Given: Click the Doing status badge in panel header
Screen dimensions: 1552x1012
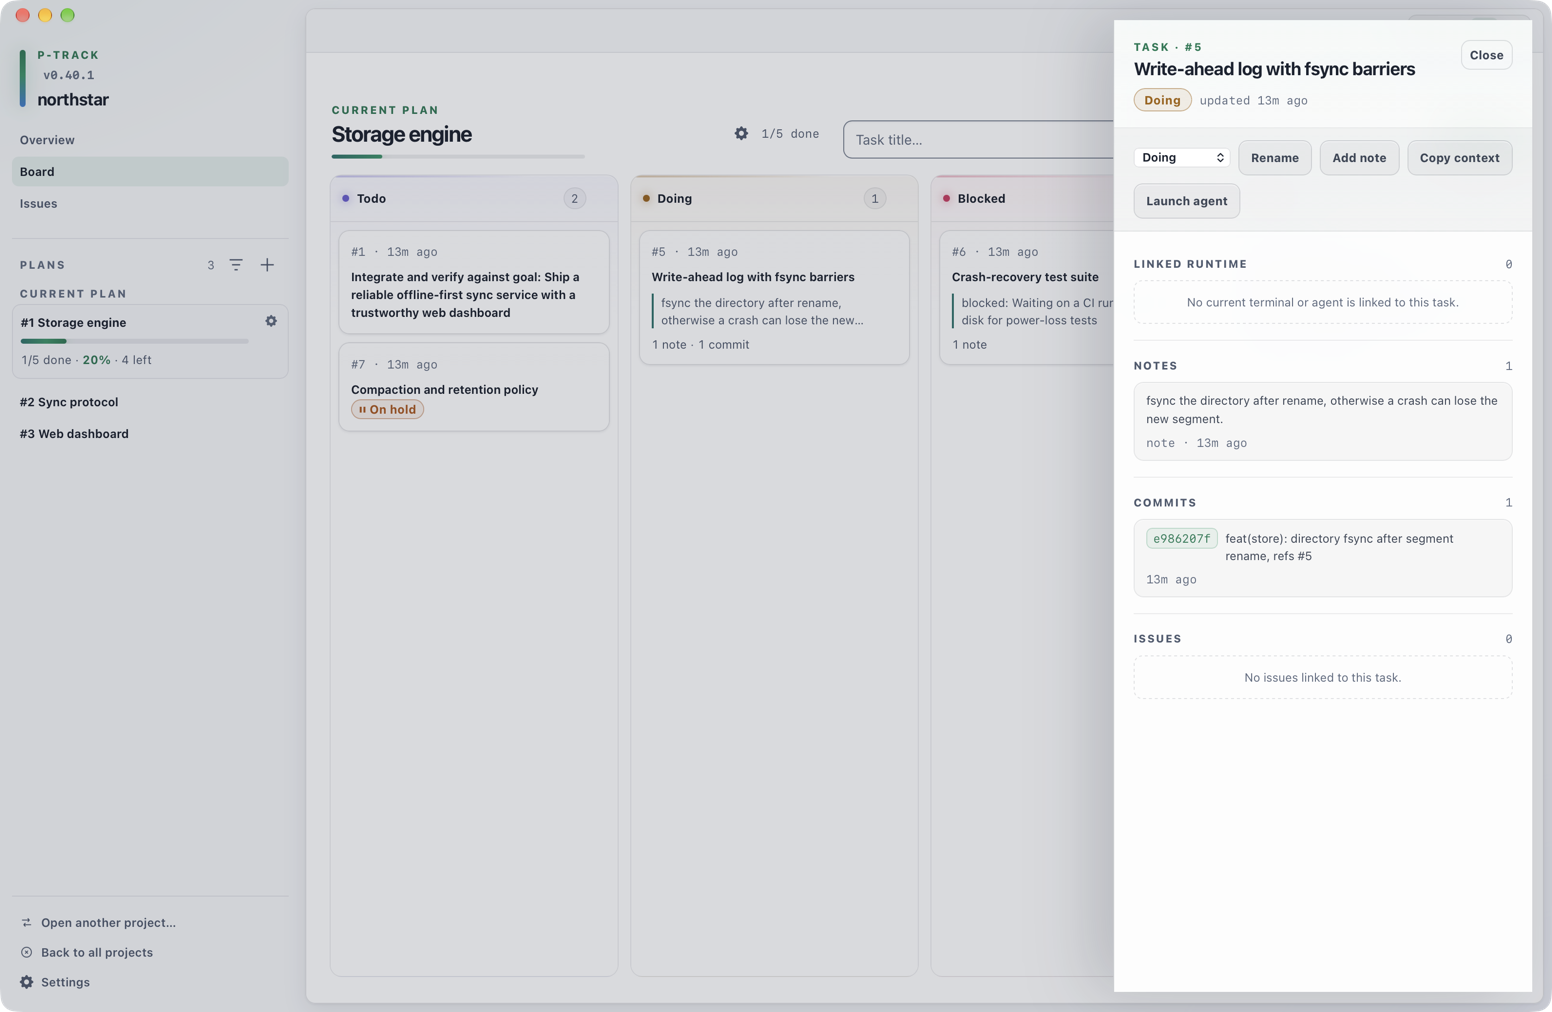Looking at the screenshot, I should coord(1162,100).
